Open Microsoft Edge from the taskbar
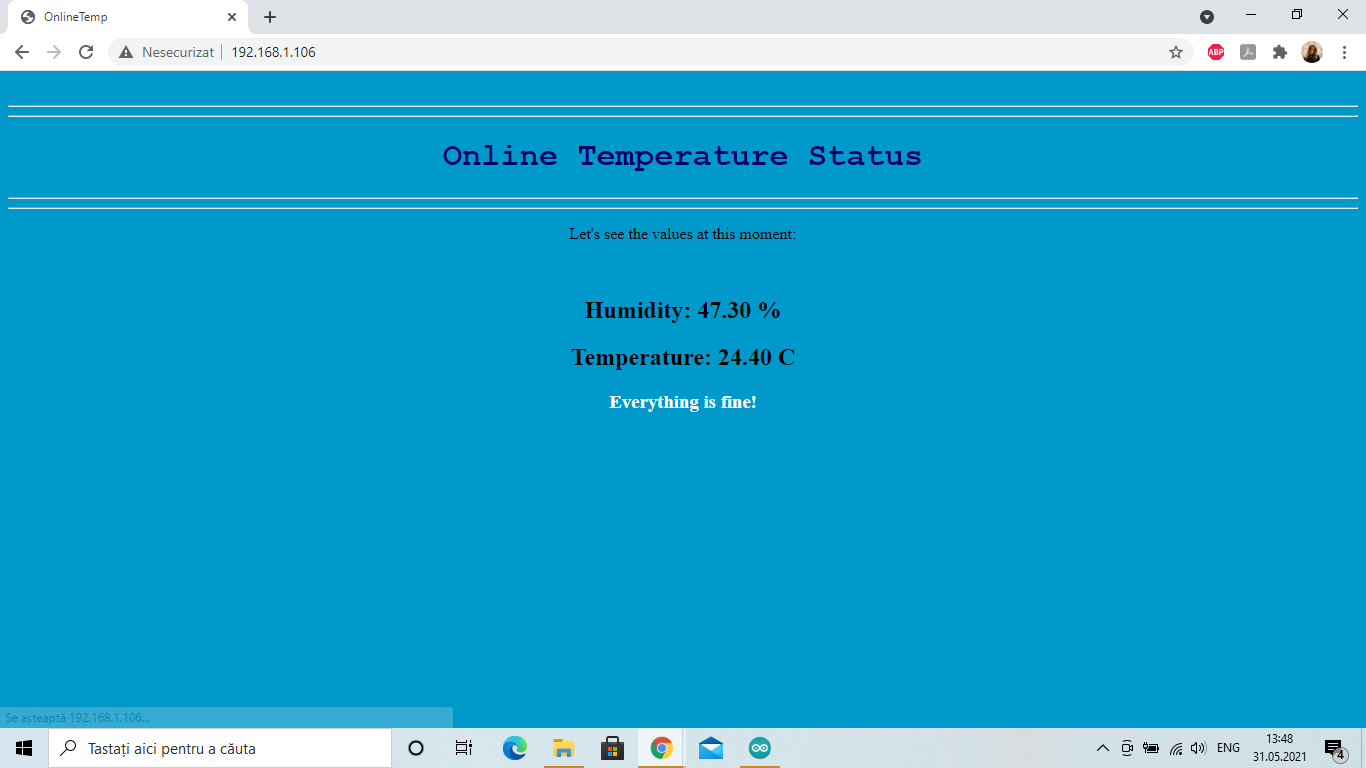 click(514, 748)
